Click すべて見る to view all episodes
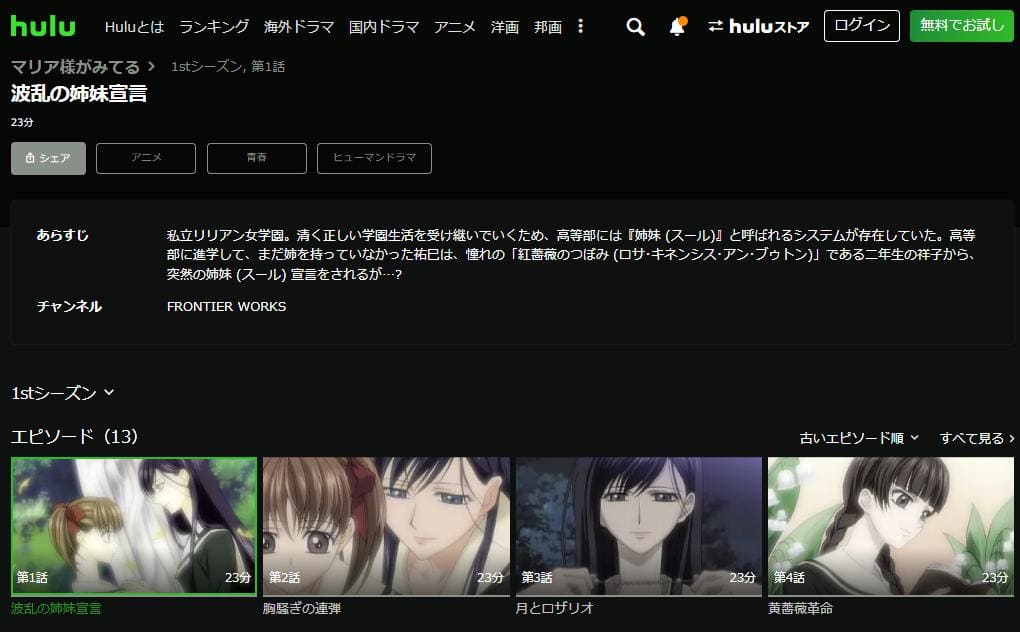Image resolution: width=1020 pixels, height=632 pixels. [x=977, y=438]
